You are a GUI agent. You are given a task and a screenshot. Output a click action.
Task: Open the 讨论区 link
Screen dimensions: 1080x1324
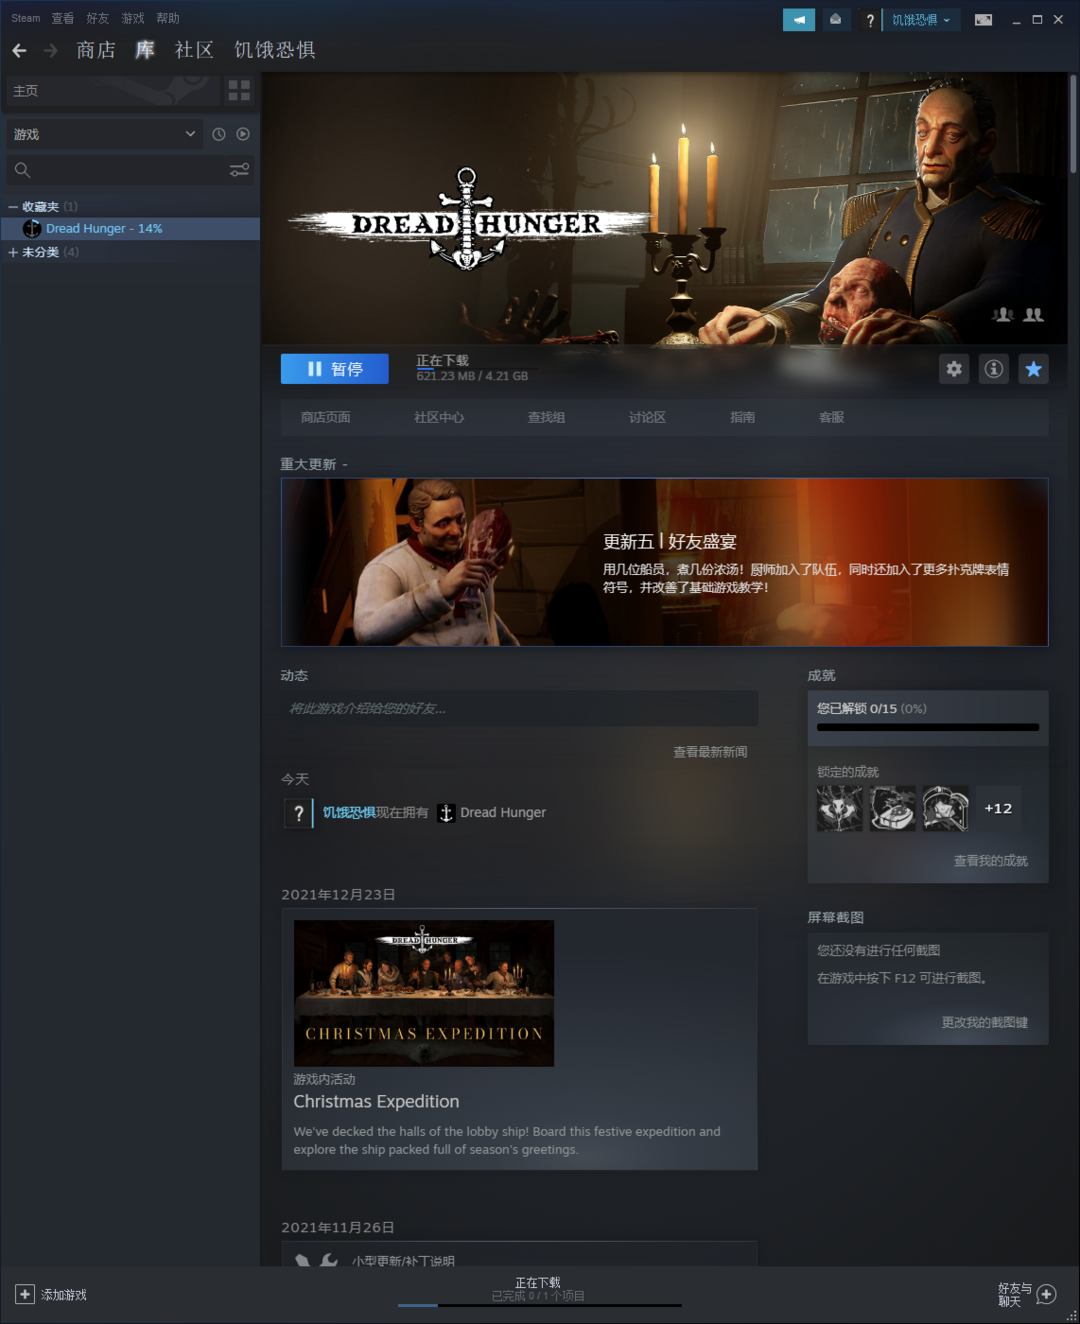point(647,417)
